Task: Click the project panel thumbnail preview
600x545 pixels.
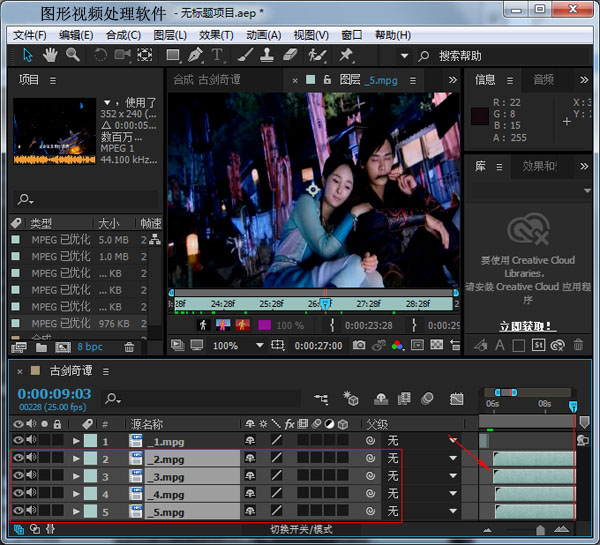Action: (x=55, y=131)
